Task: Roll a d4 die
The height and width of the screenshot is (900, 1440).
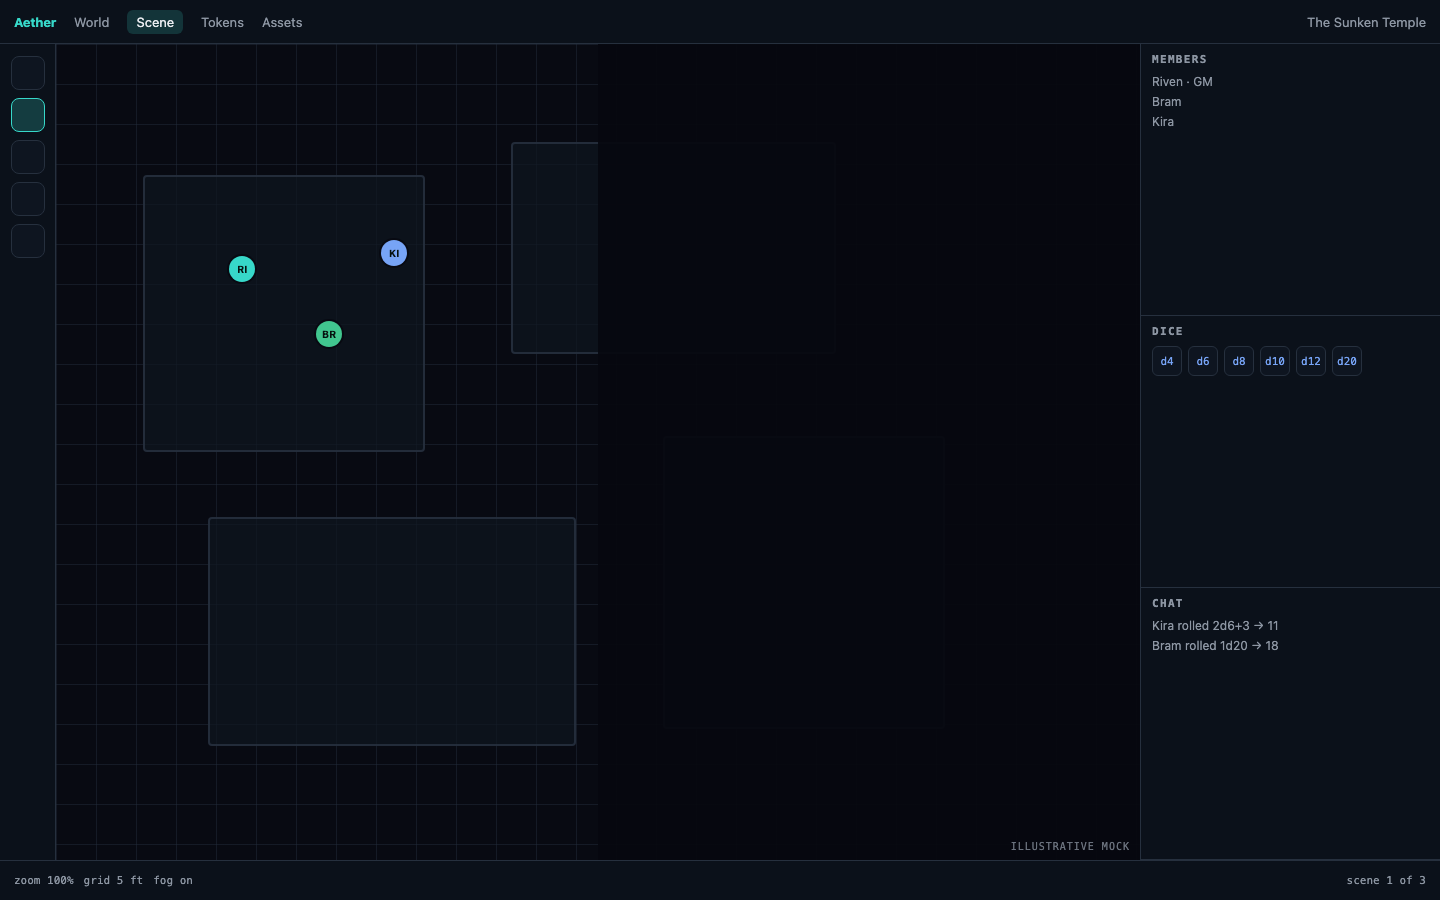Action: (x=1167, y=361)
